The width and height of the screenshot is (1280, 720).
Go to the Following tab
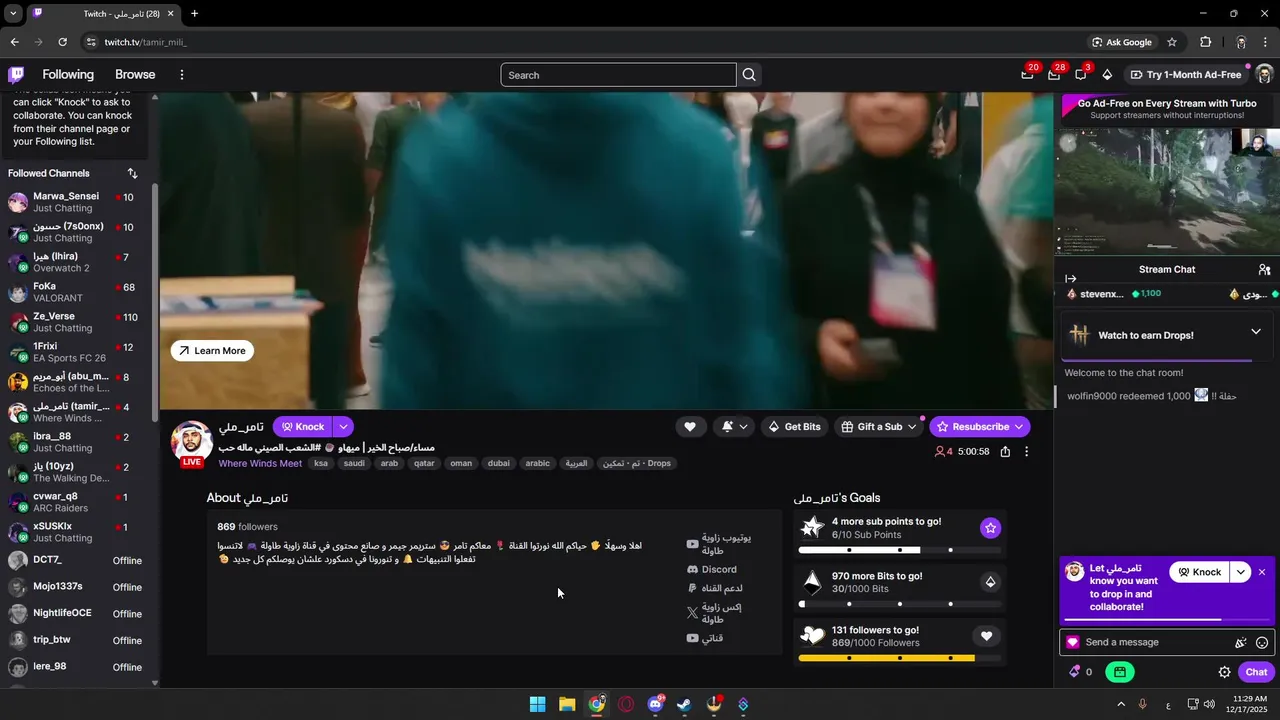tap(68, 75)
